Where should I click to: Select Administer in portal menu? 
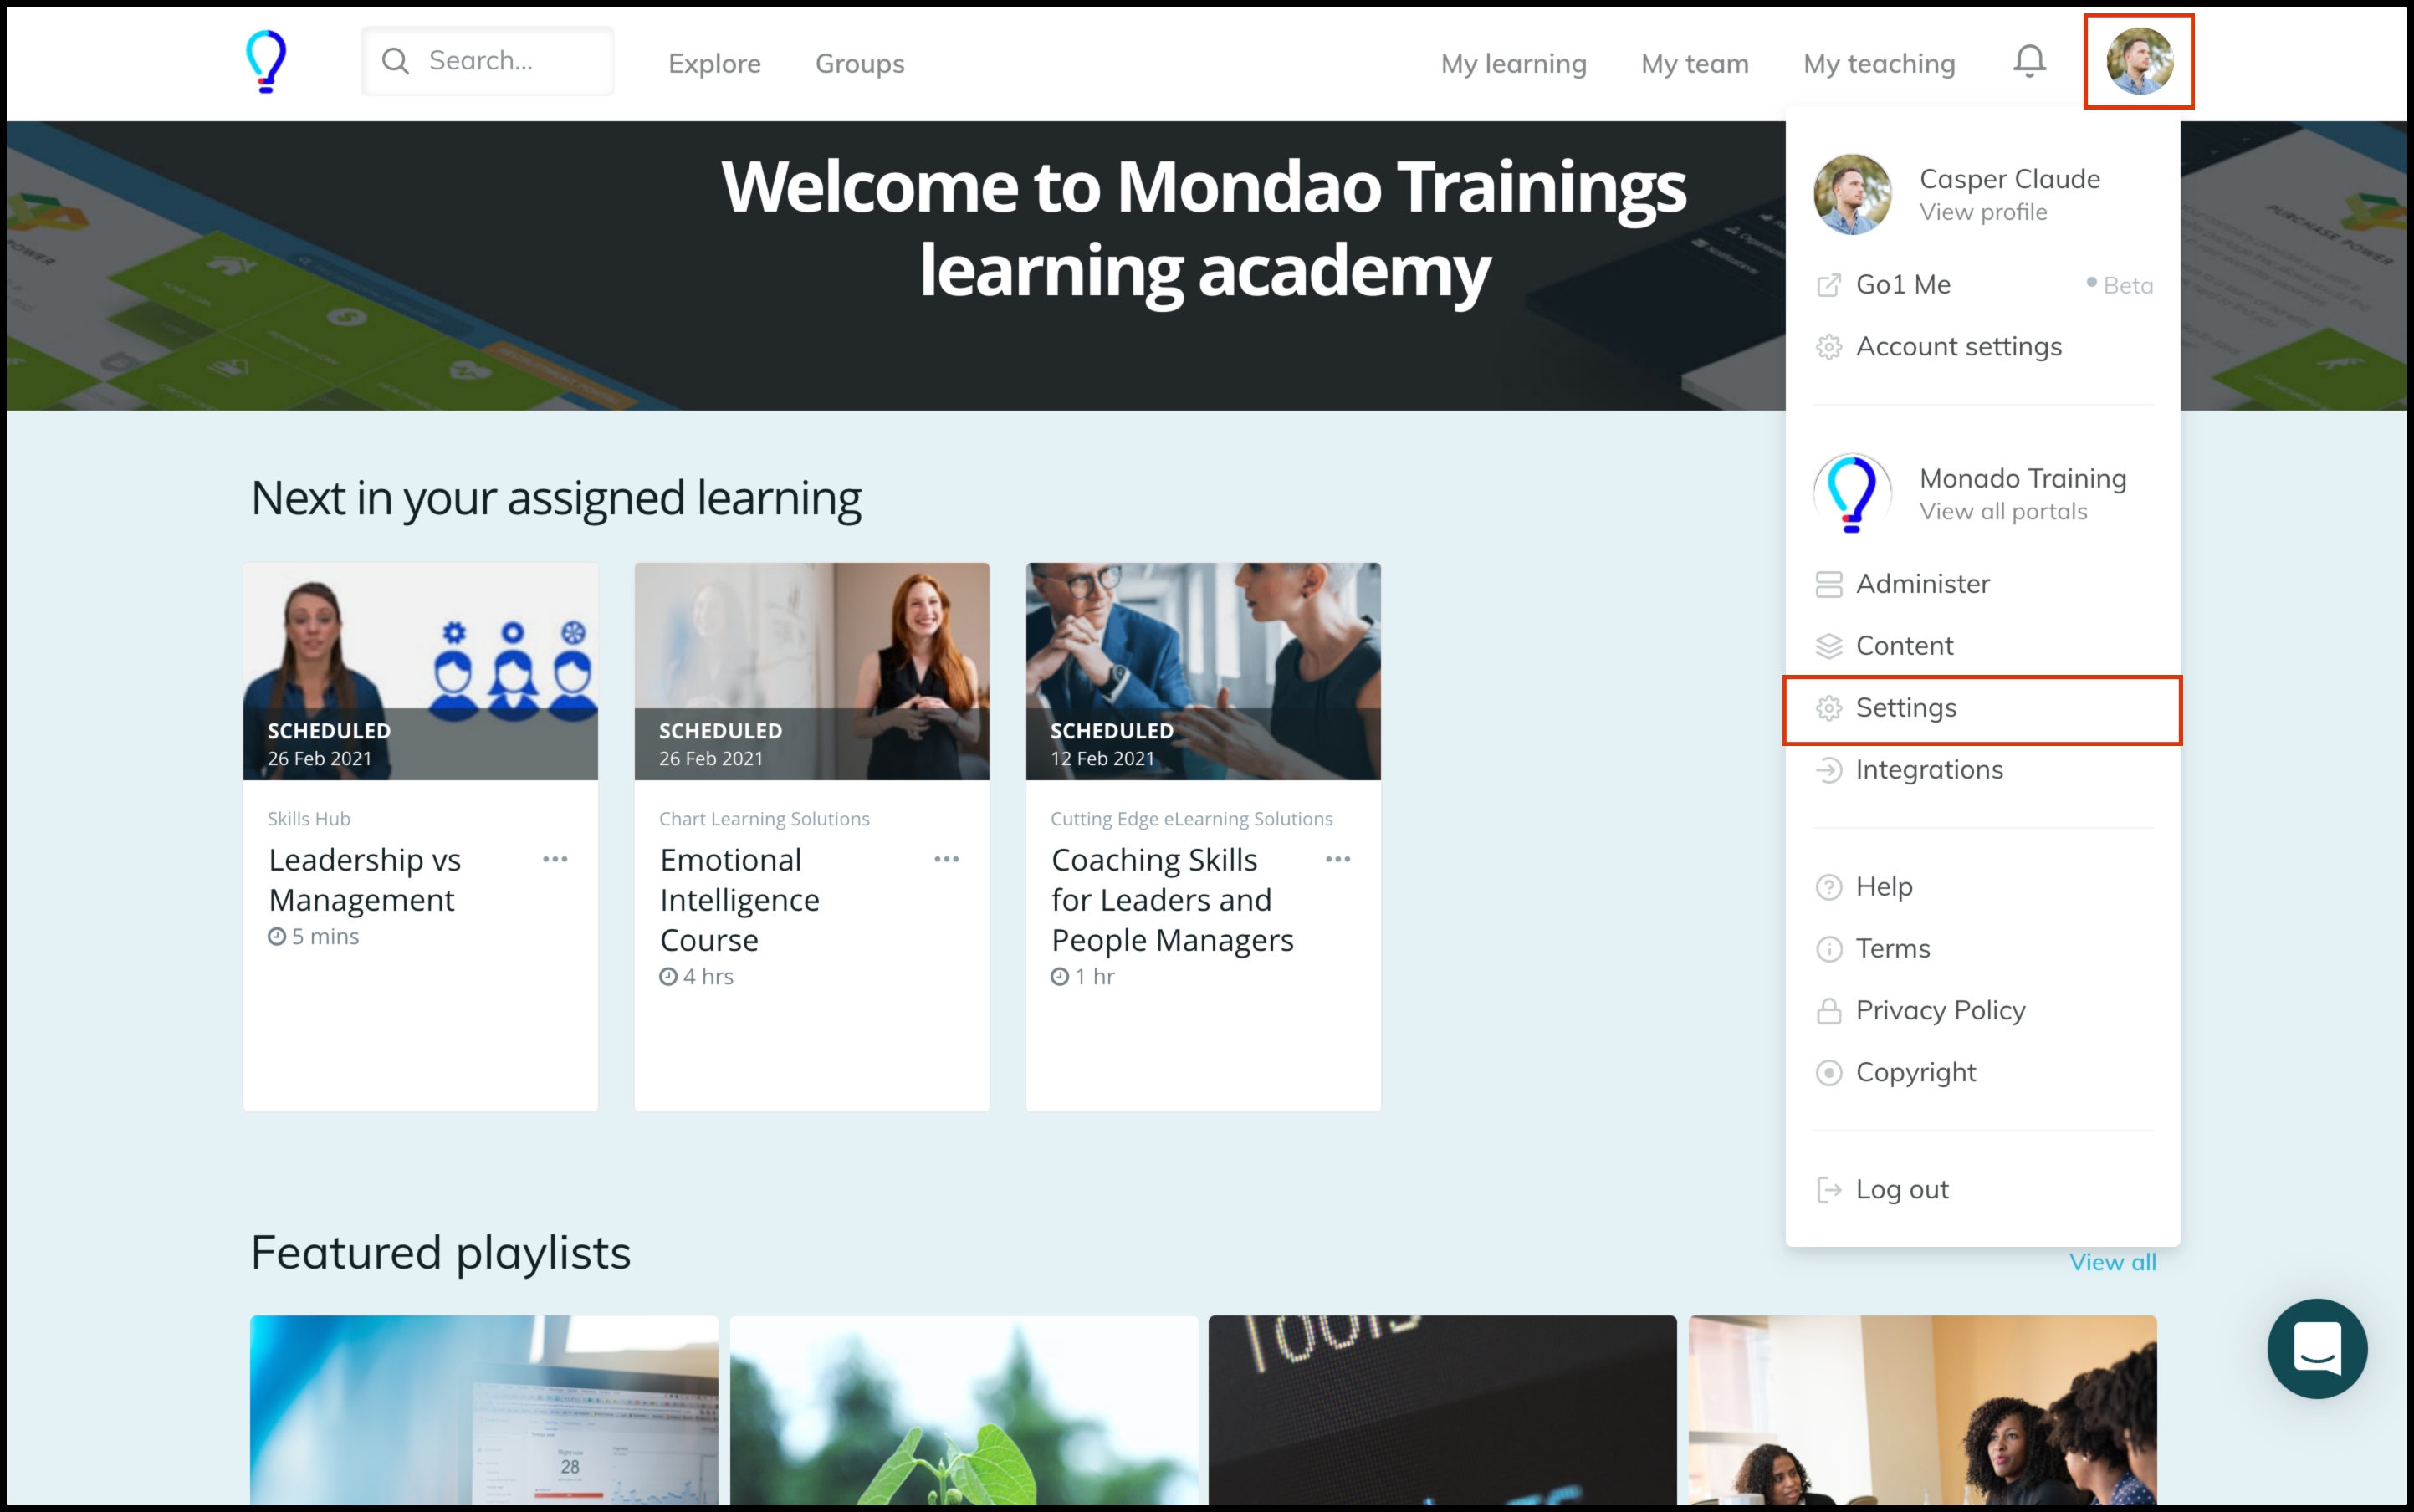[1922, 584]
